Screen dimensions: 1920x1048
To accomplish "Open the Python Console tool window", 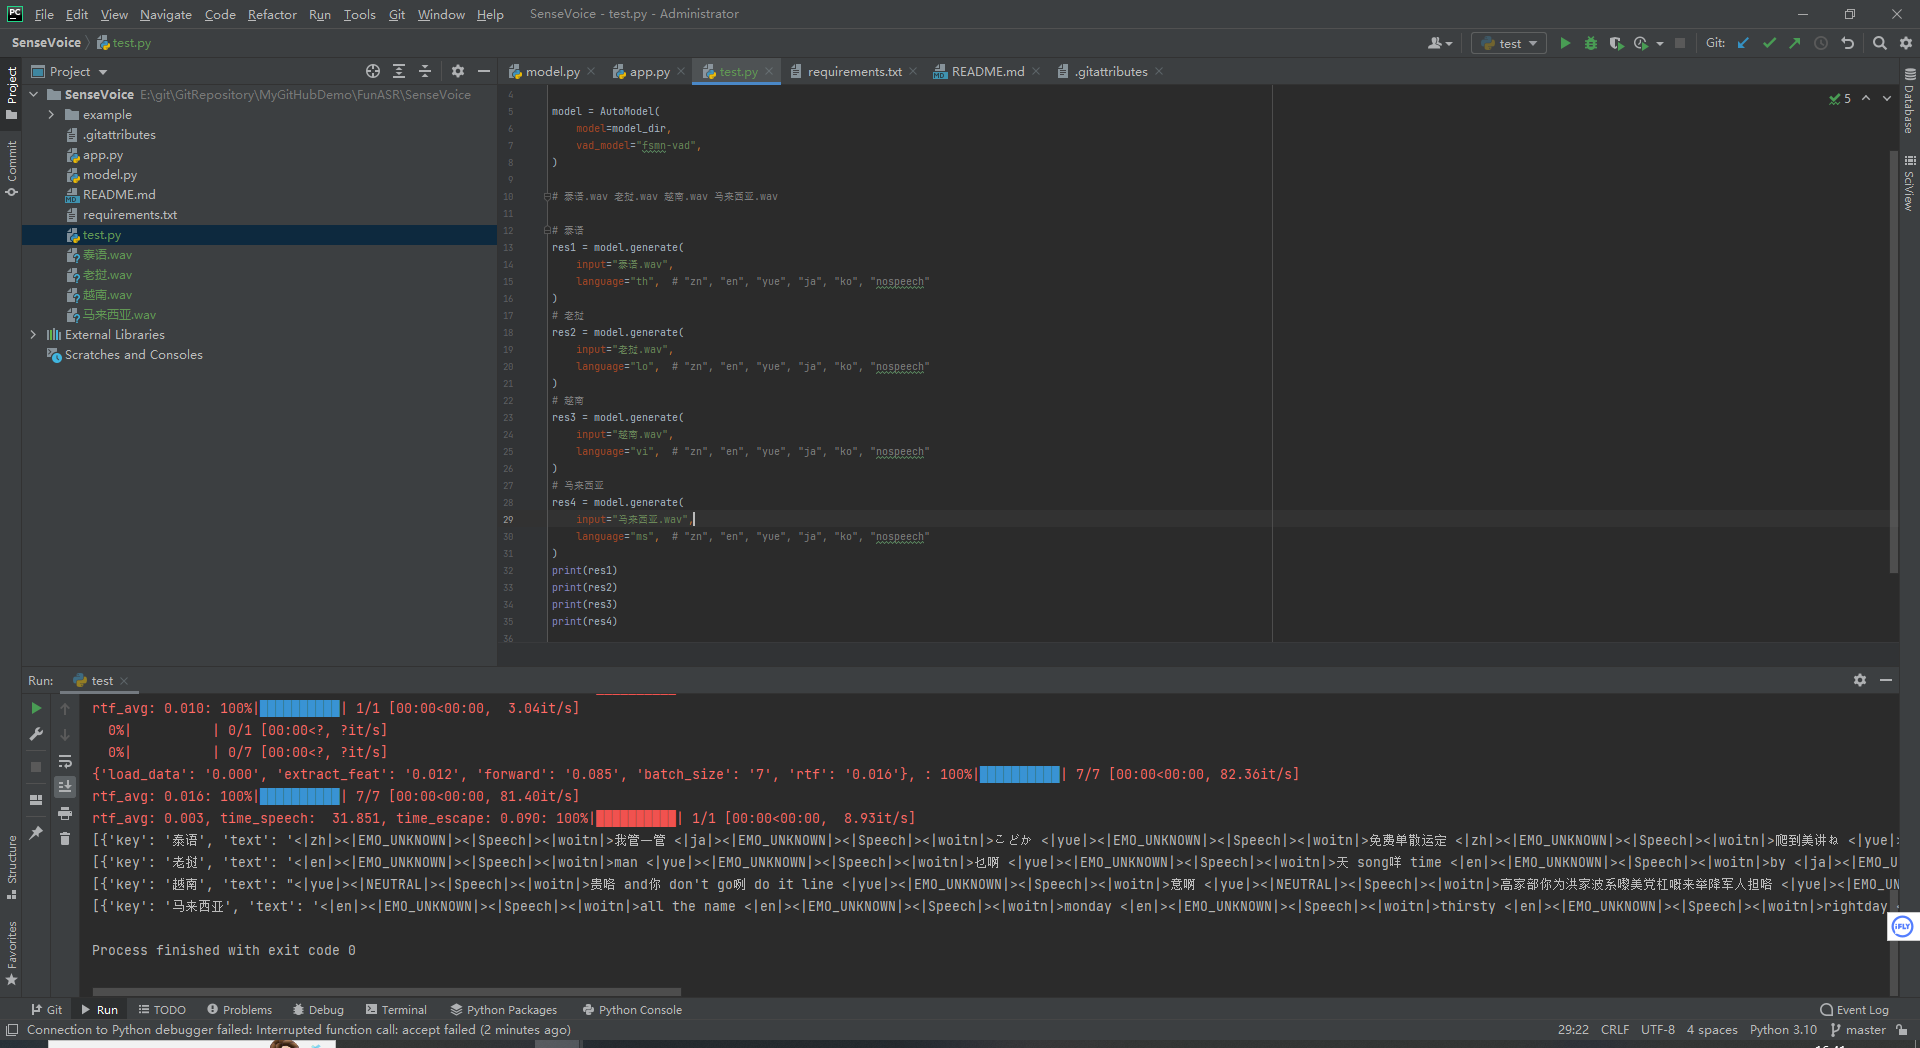I will click(x=632, y=1010).
